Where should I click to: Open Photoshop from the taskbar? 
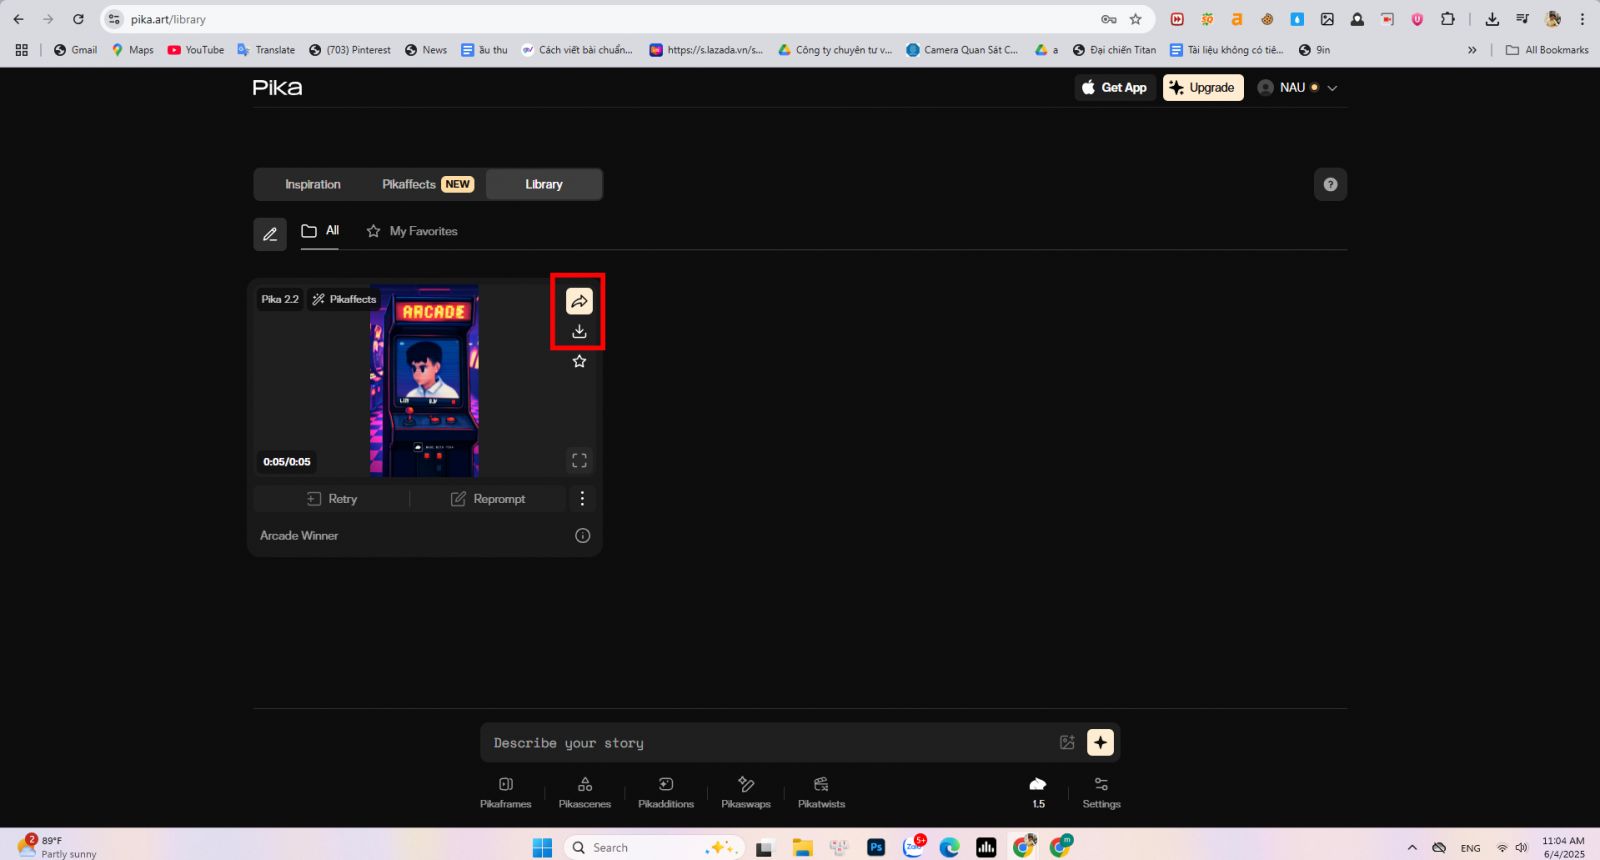click(x=876, y=847)
